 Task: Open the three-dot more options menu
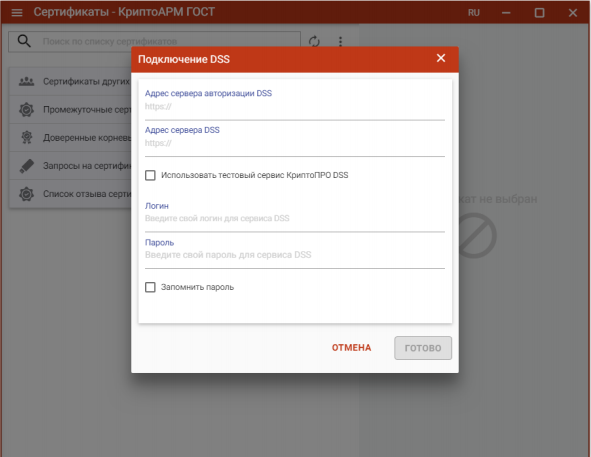point(340,41)
